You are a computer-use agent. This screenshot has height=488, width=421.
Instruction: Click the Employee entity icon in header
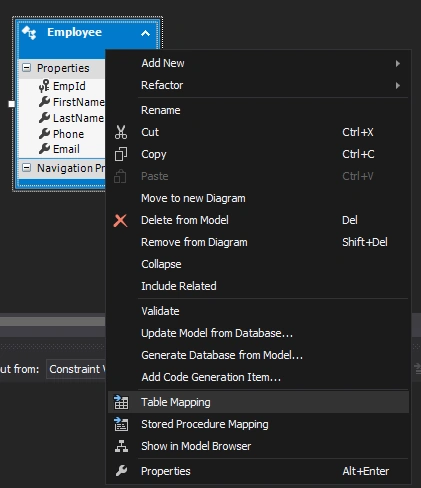[29, 33]
